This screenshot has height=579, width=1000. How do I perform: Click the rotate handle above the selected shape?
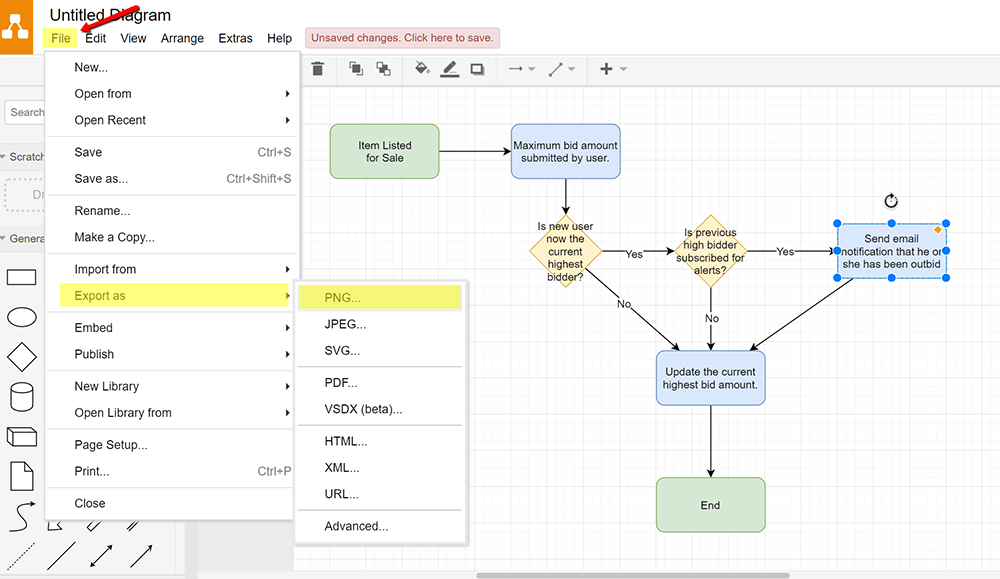click(x=891, y=201)
